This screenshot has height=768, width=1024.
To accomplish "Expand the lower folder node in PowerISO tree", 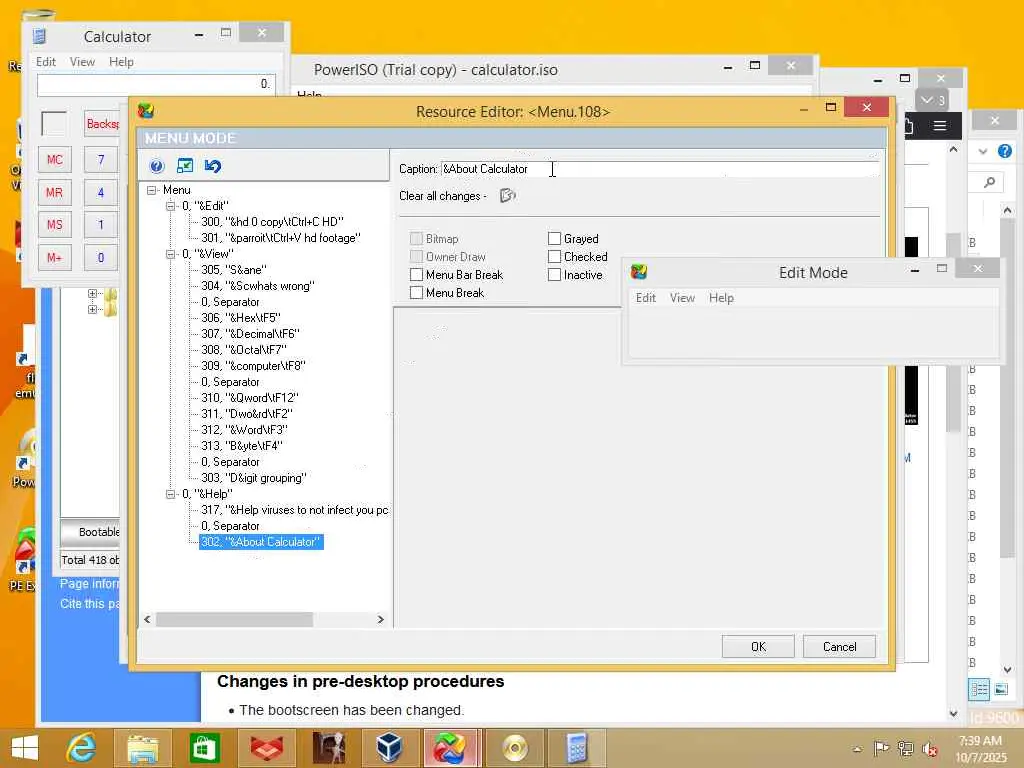I will tap(92, 309).
